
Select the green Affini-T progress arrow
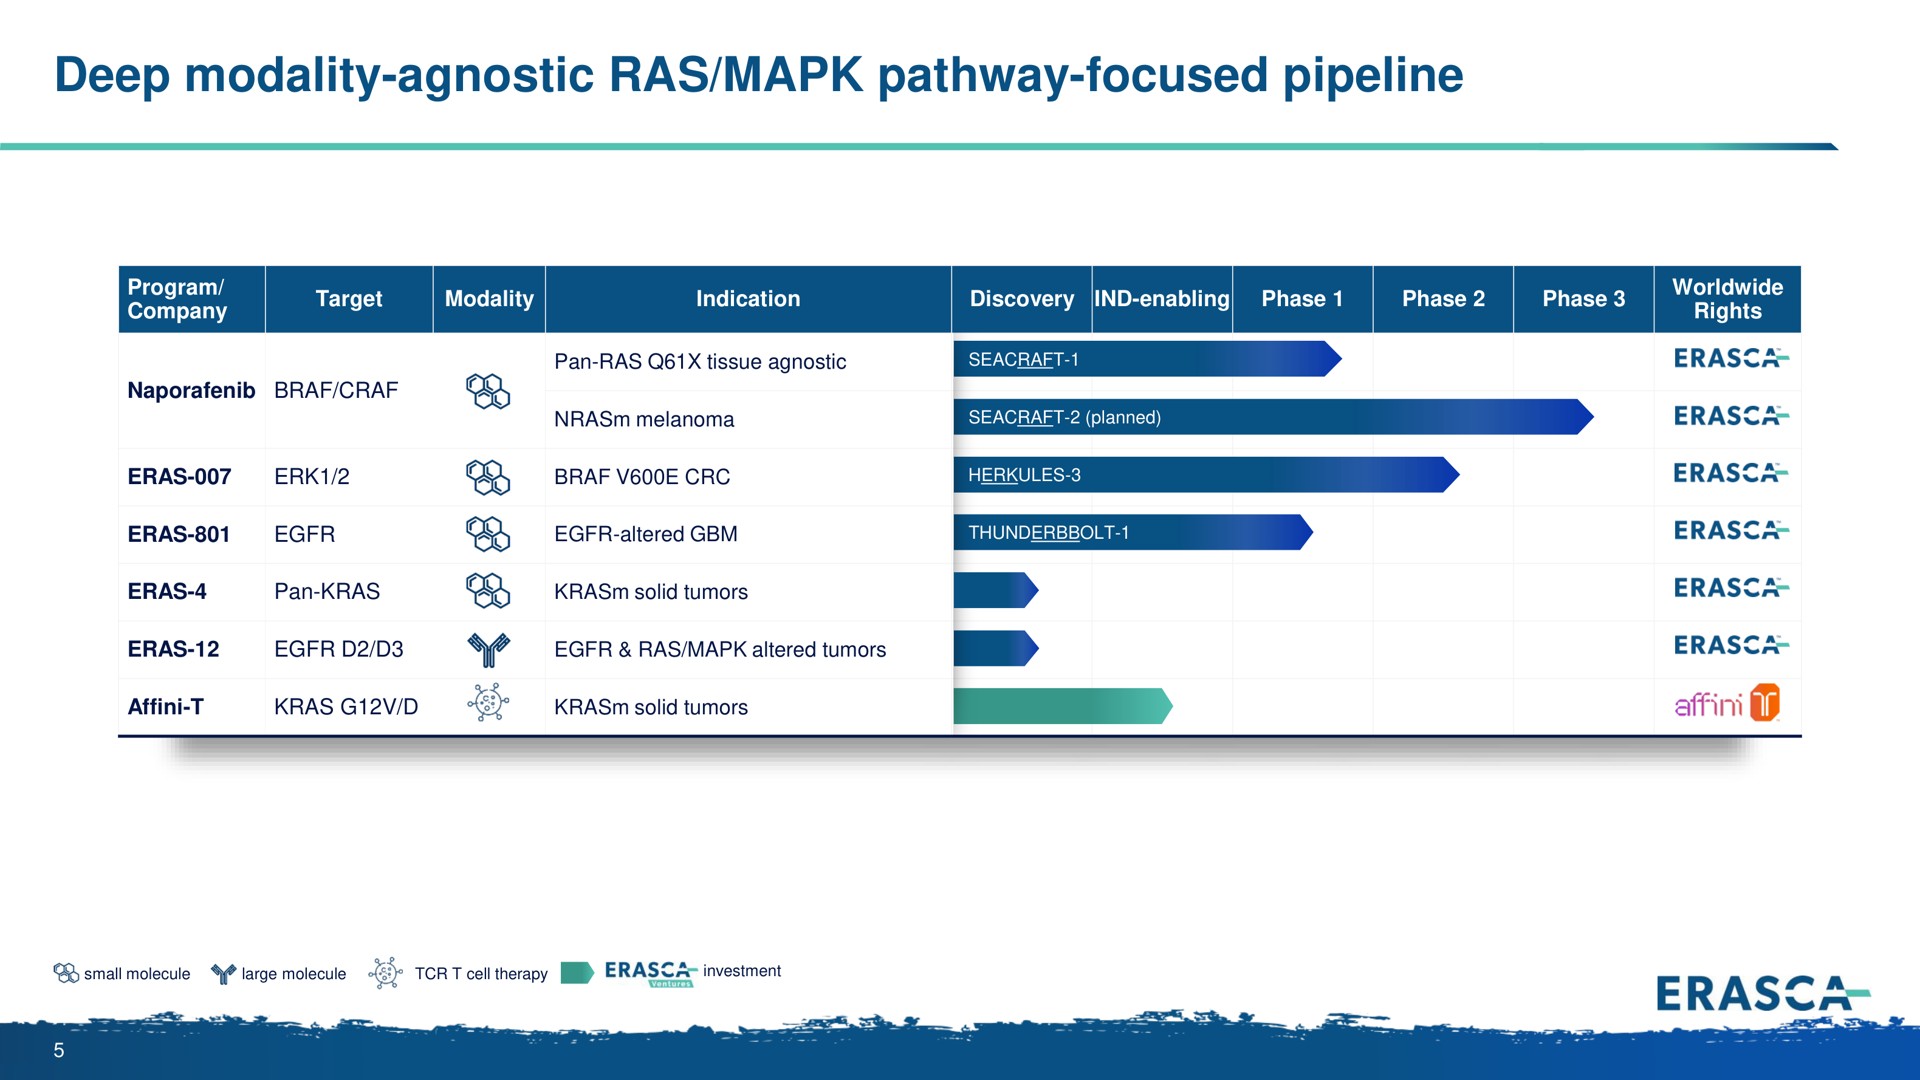pyautogui.click(x=1063, y=706)
